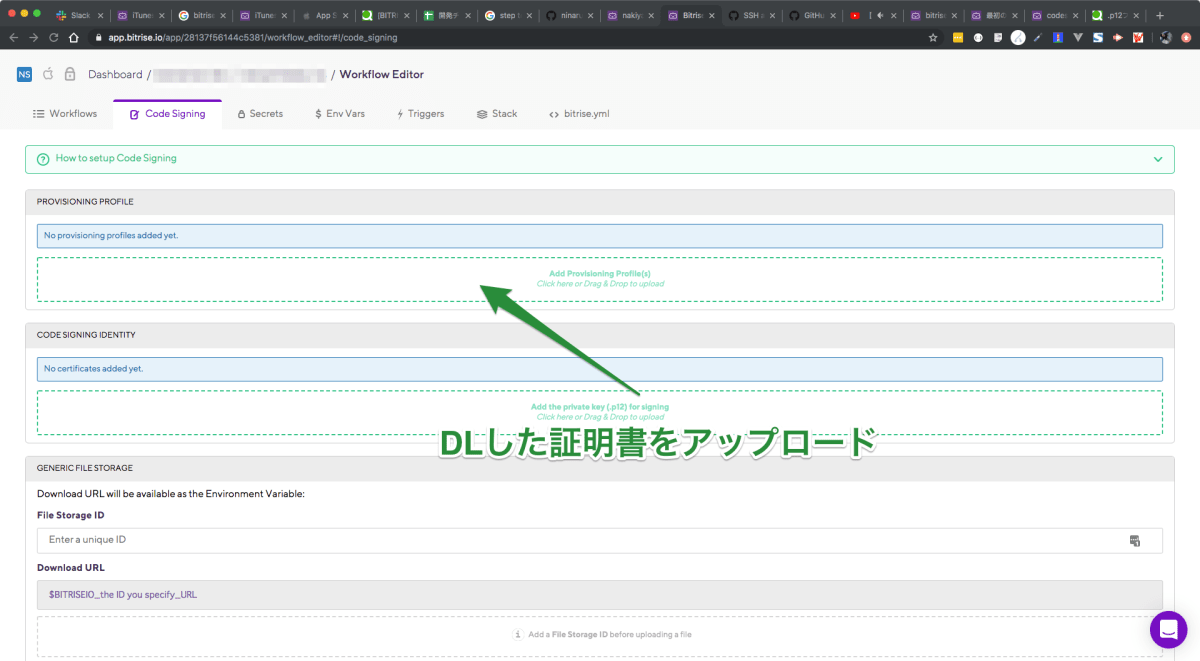Click the yellow extension icon in toolbar
The height and width of the screenshot is (661, 1200).
point(958,37)
